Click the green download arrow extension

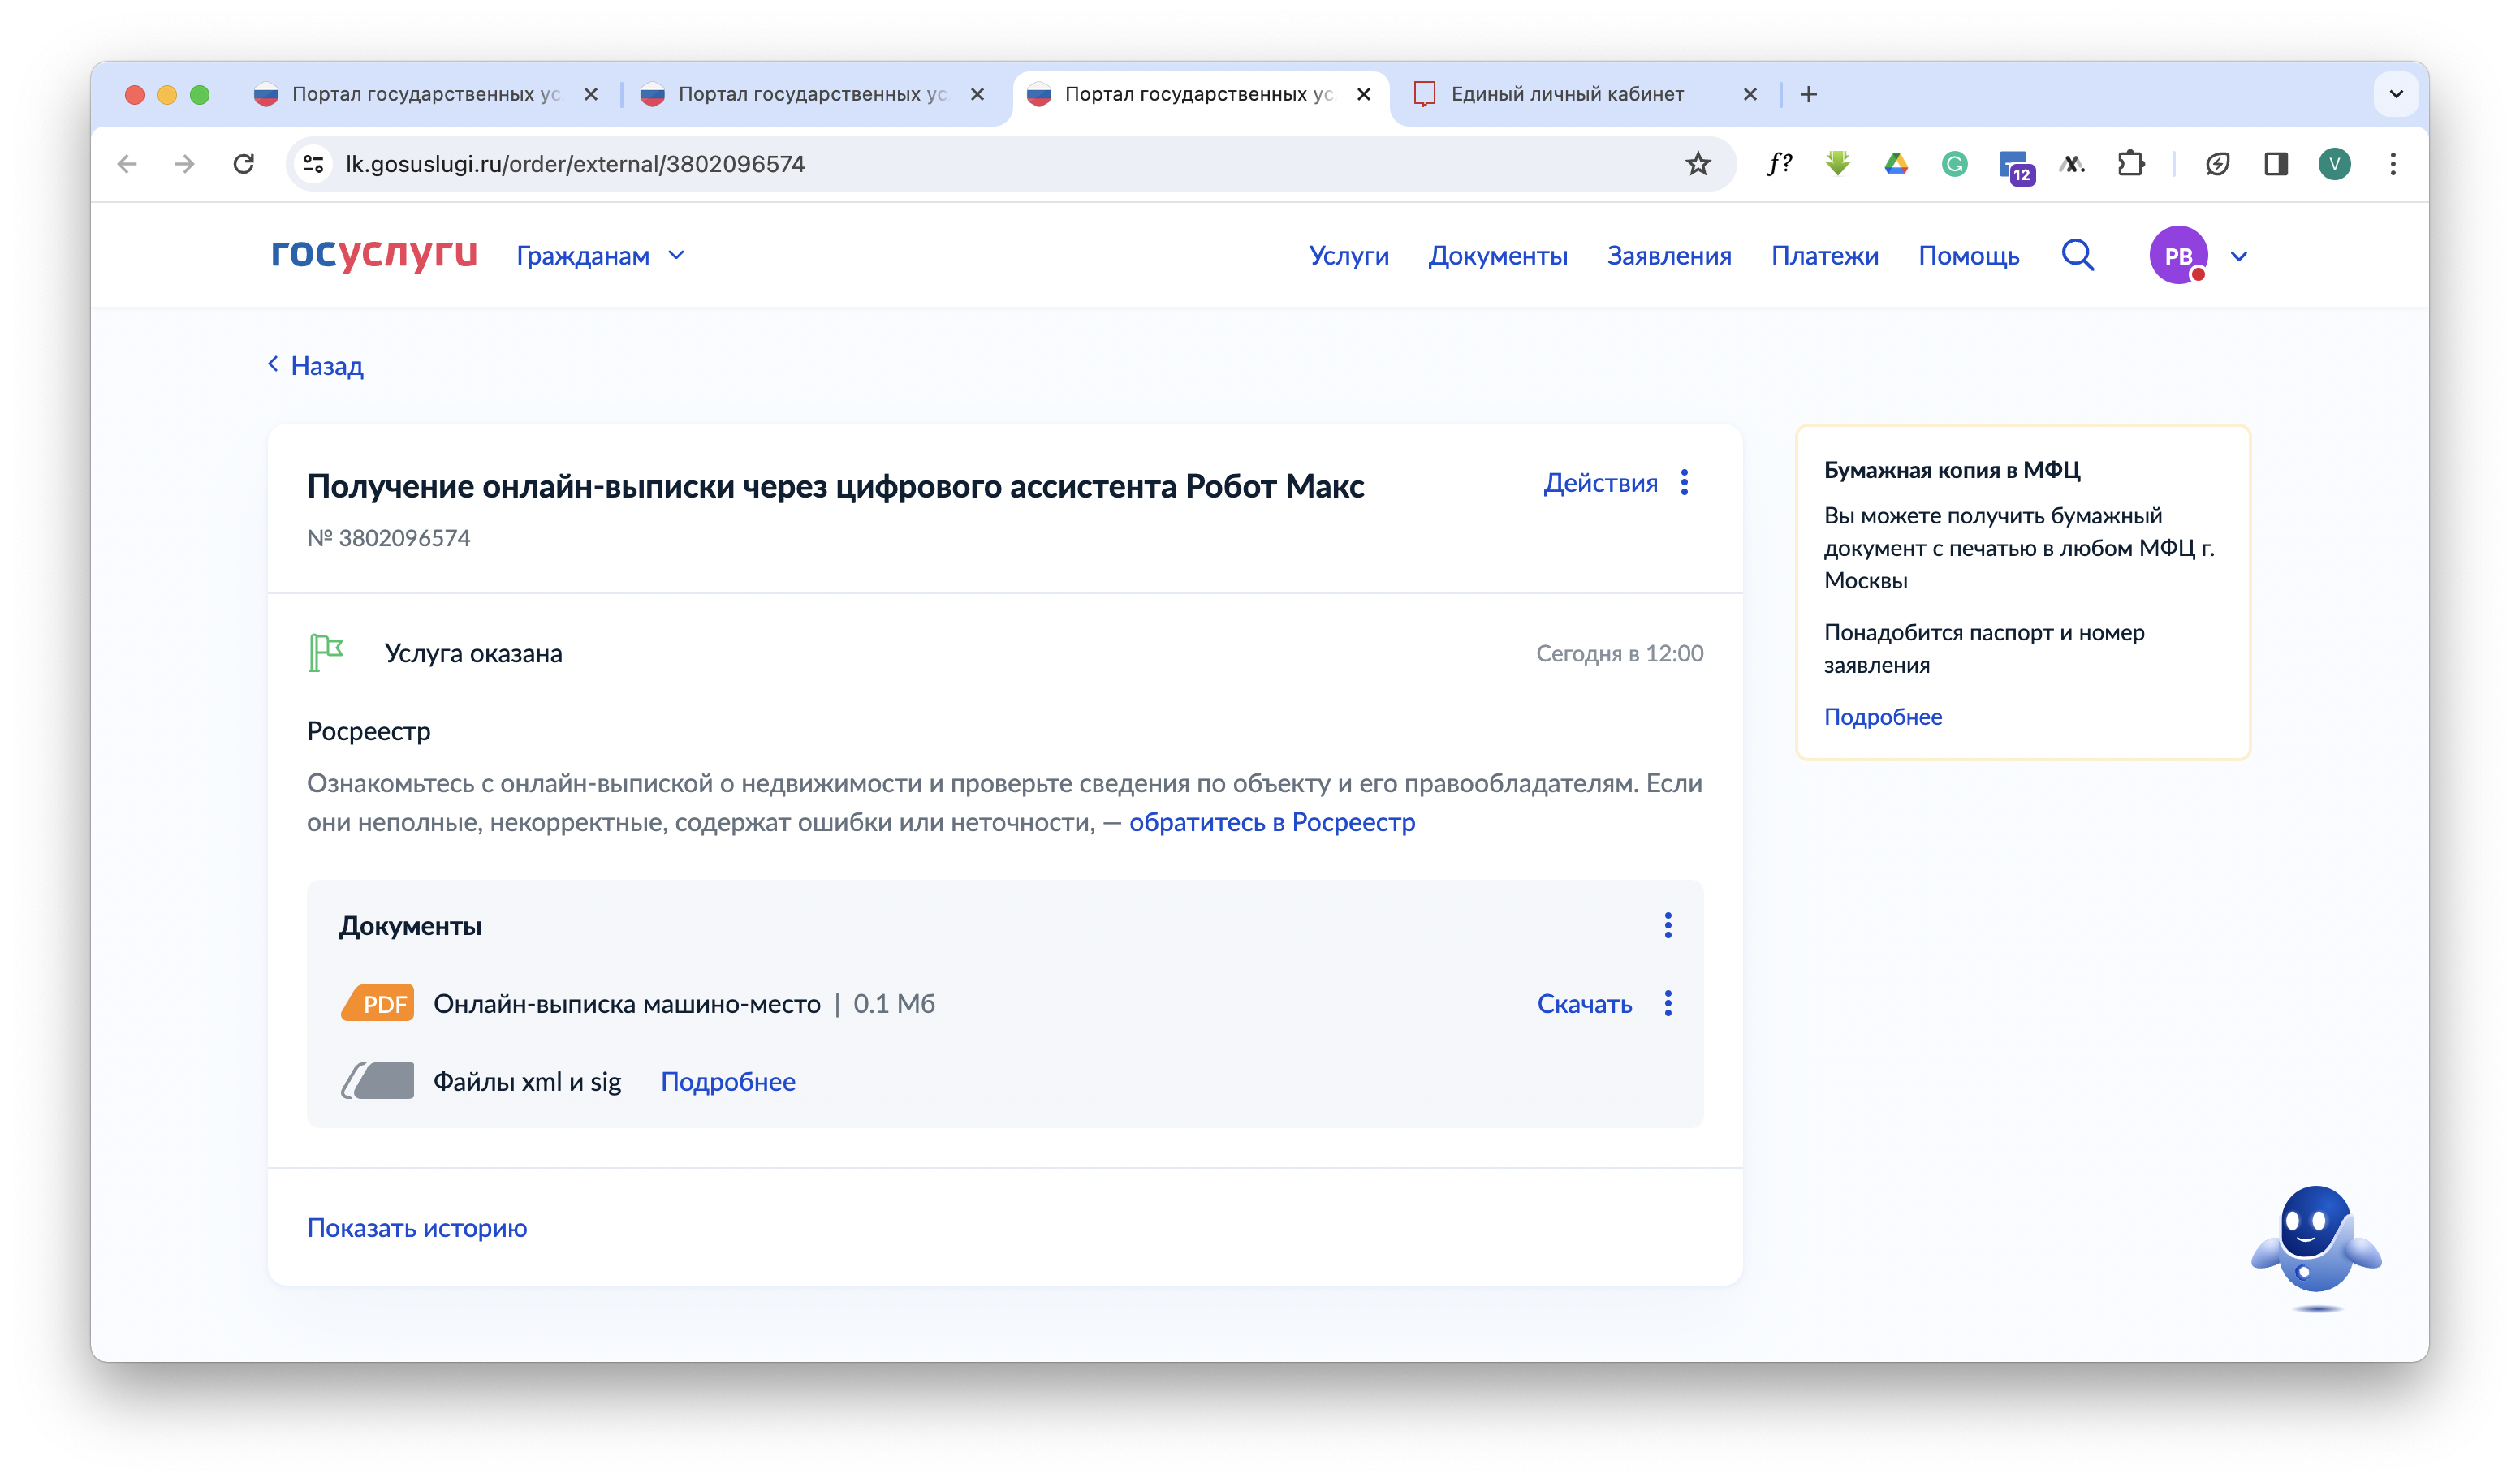(x=1837, y=164)
